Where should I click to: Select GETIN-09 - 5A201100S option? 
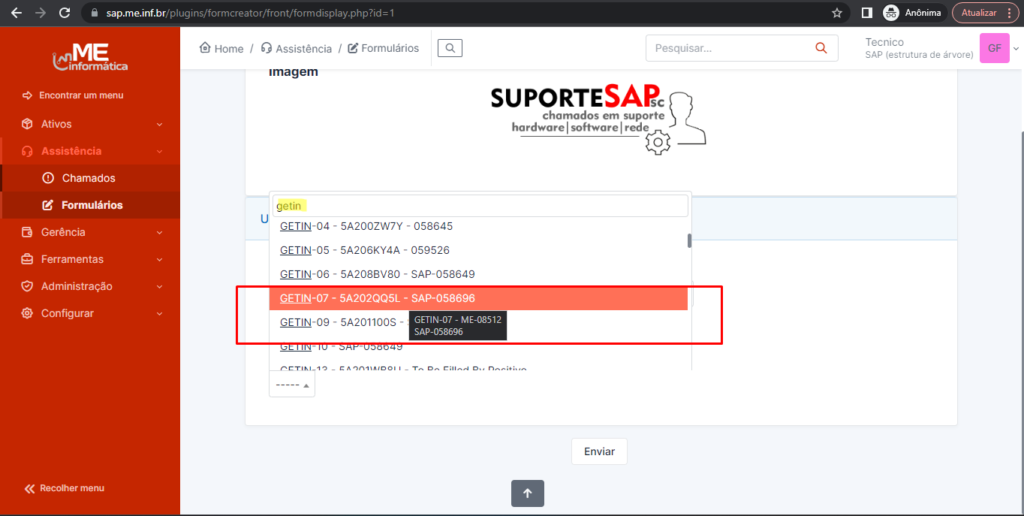pos(478,323)
